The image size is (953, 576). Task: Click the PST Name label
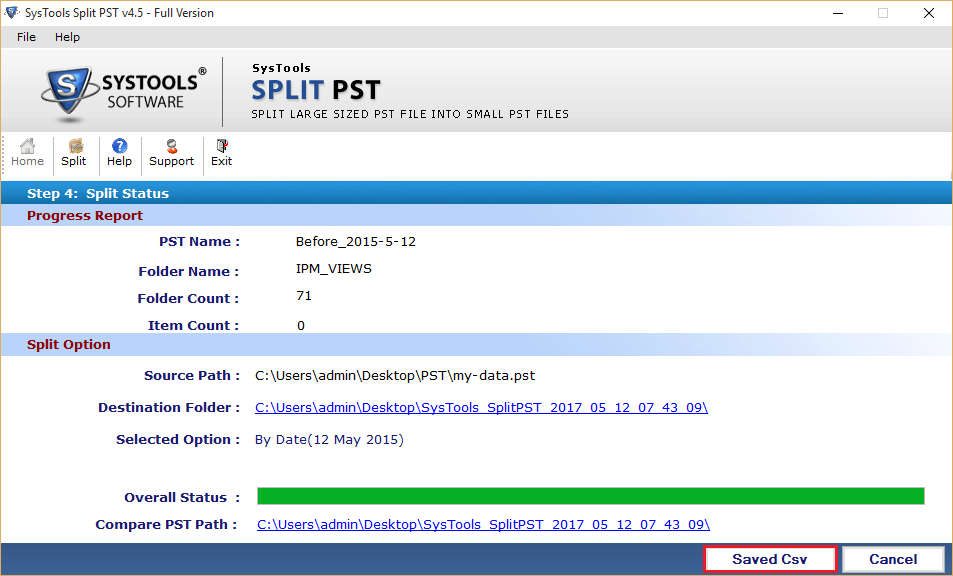click(x=199, y=242)
